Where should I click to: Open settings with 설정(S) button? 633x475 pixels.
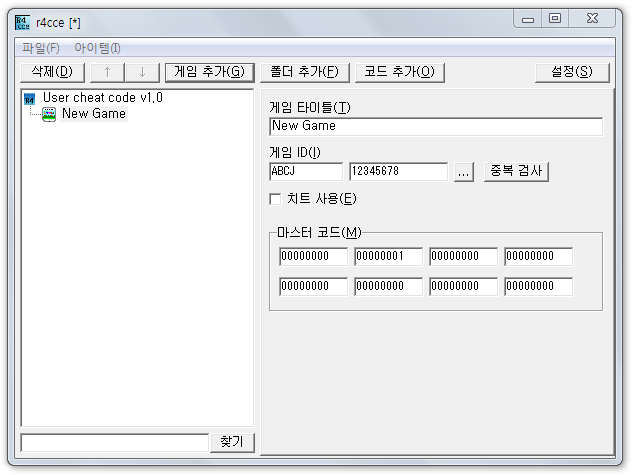572,72
